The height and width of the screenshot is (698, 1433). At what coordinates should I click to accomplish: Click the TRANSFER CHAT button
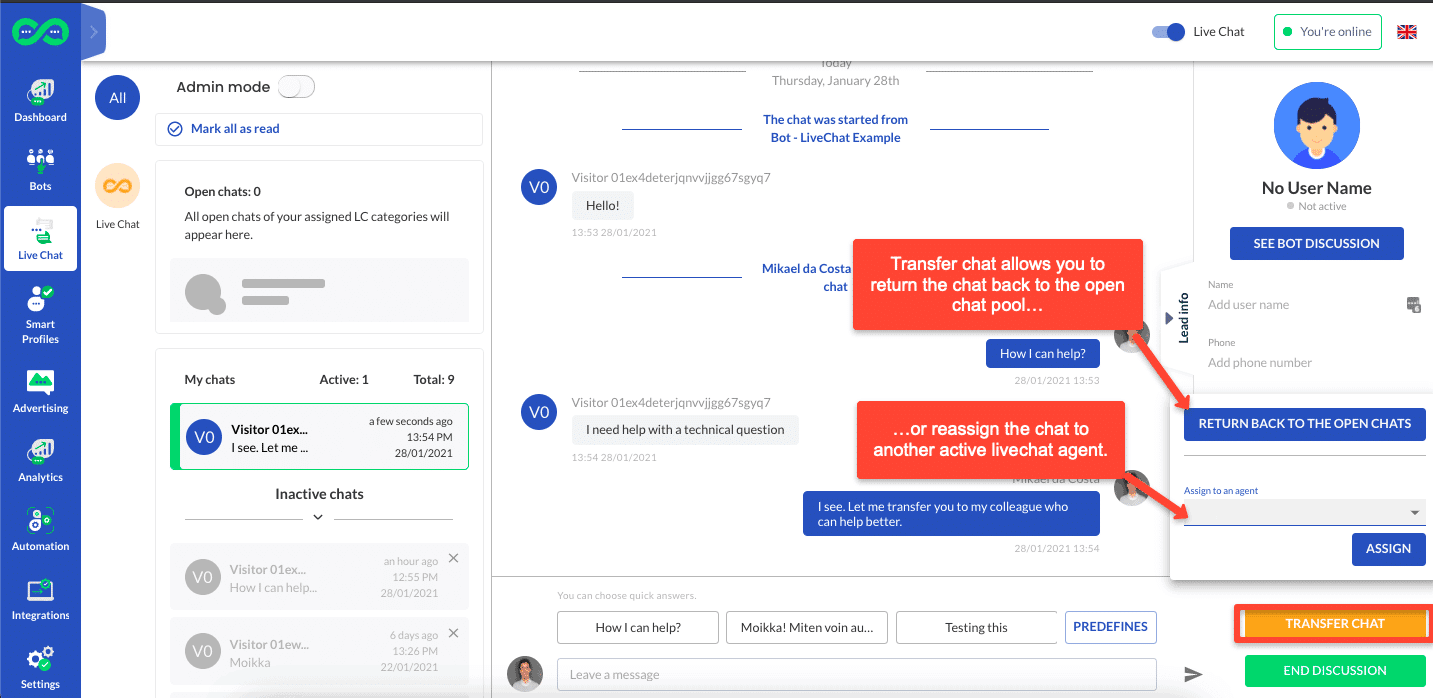1335,623
